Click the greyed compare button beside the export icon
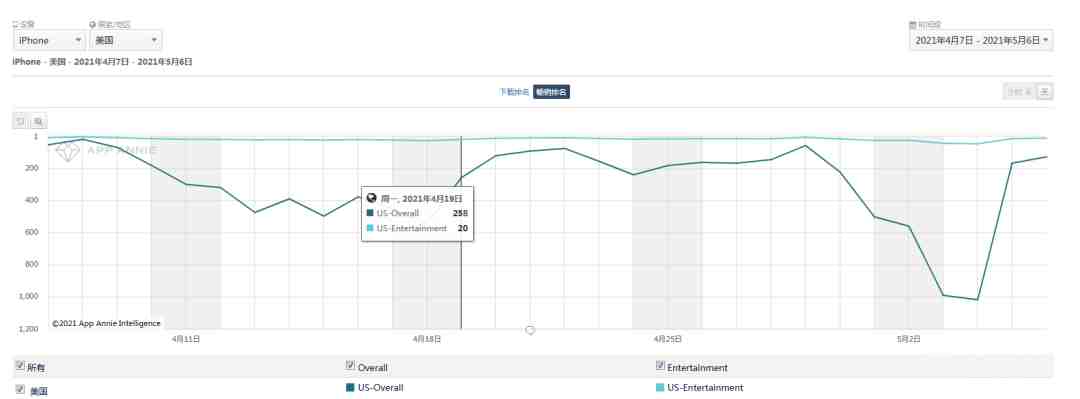Image resolution: width=1080 pixels, height=399 pixels. click(1019, 91)
